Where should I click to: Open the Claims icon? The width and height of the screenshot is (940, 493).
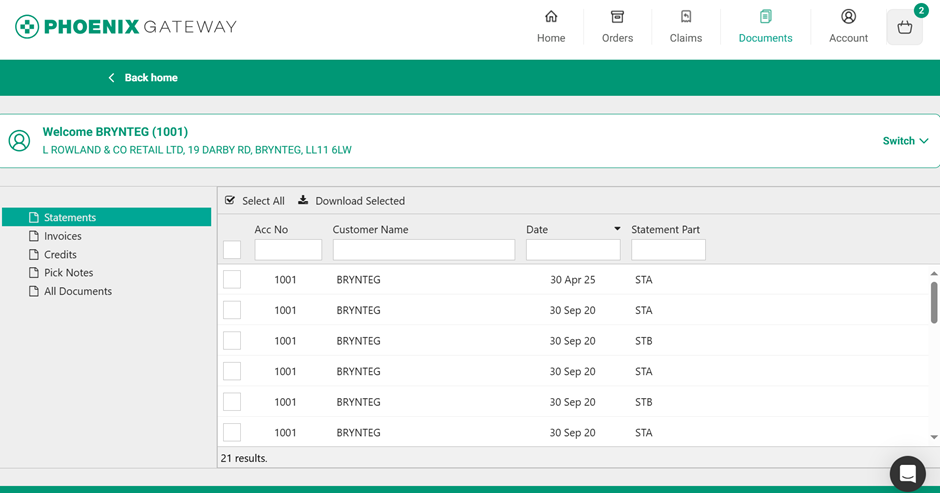point(686,17)
